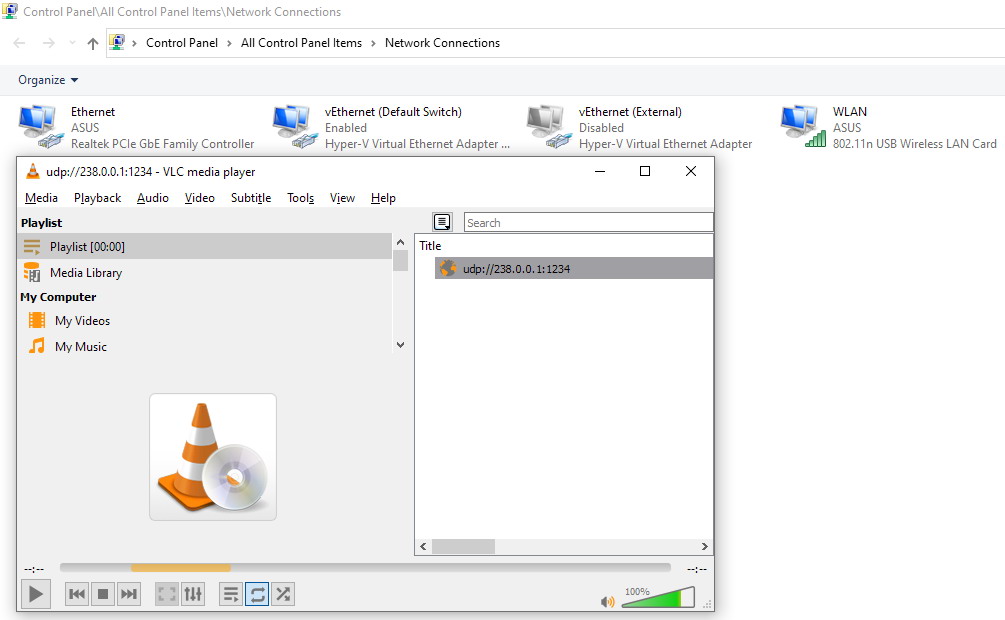Select vEthernet (External) disabled adapter
This screenshot has width=1005, height=620.
pos(639,128)
